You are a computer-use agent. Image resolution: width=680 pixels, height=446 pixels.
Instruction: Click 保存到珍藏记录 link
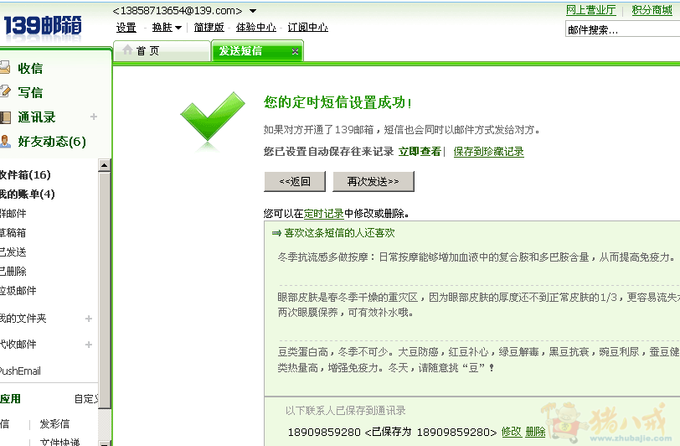pyautogui.click(x=489, y=151)
